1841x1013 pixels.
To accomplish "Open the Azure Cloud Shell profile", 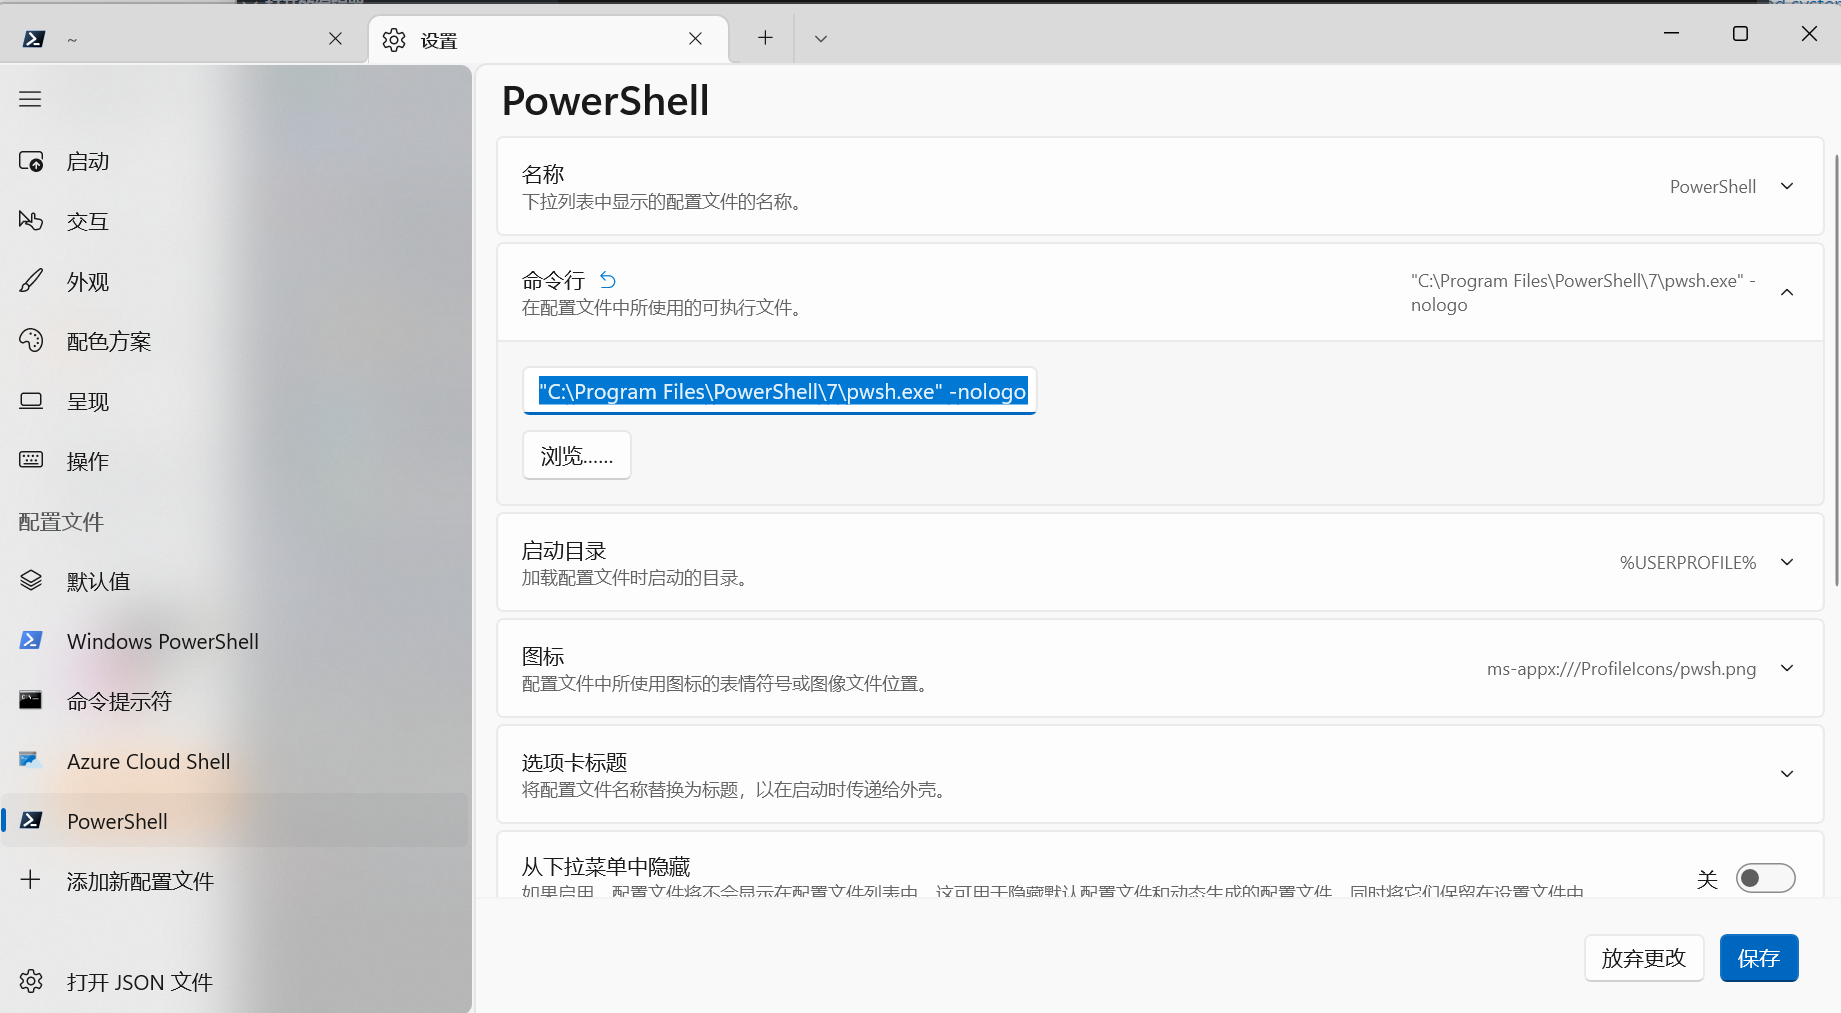I will pyautogui.click(x=147, y=761).
